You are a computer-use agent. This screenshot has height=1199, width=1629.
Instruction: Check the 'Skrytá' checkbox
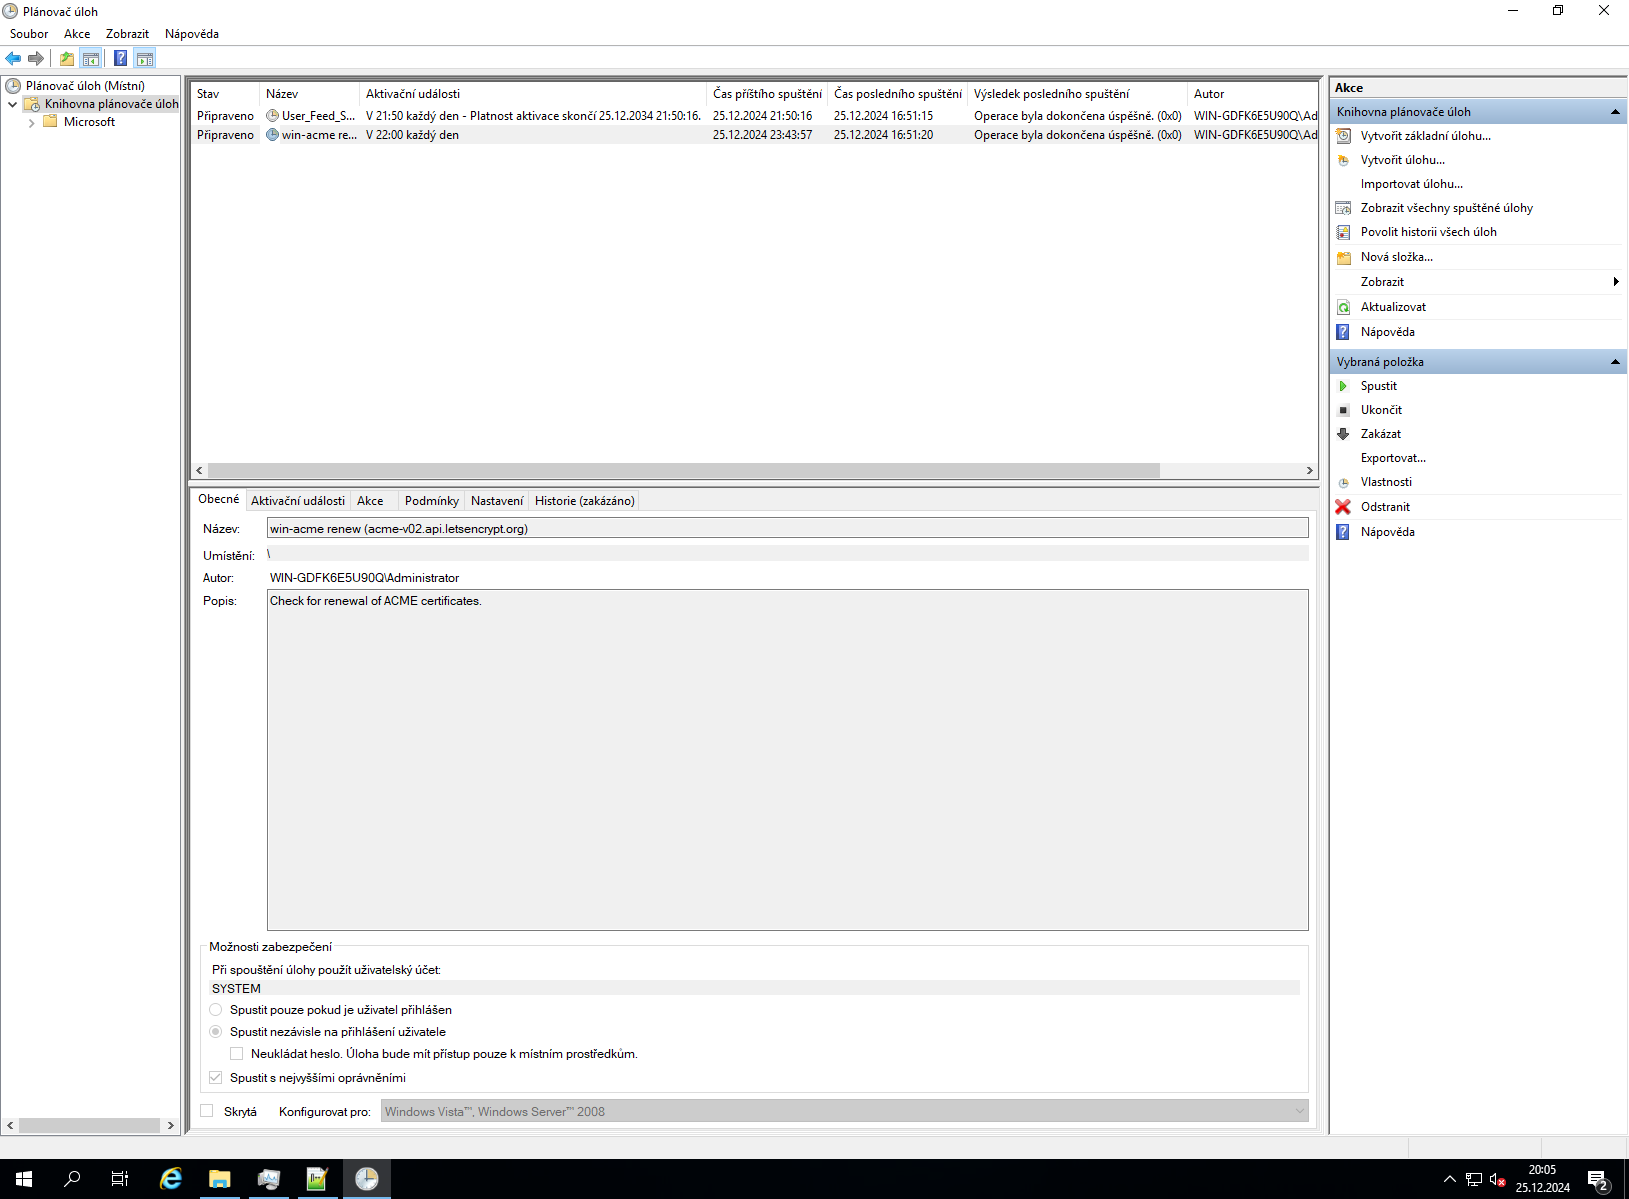[207, 1111]
